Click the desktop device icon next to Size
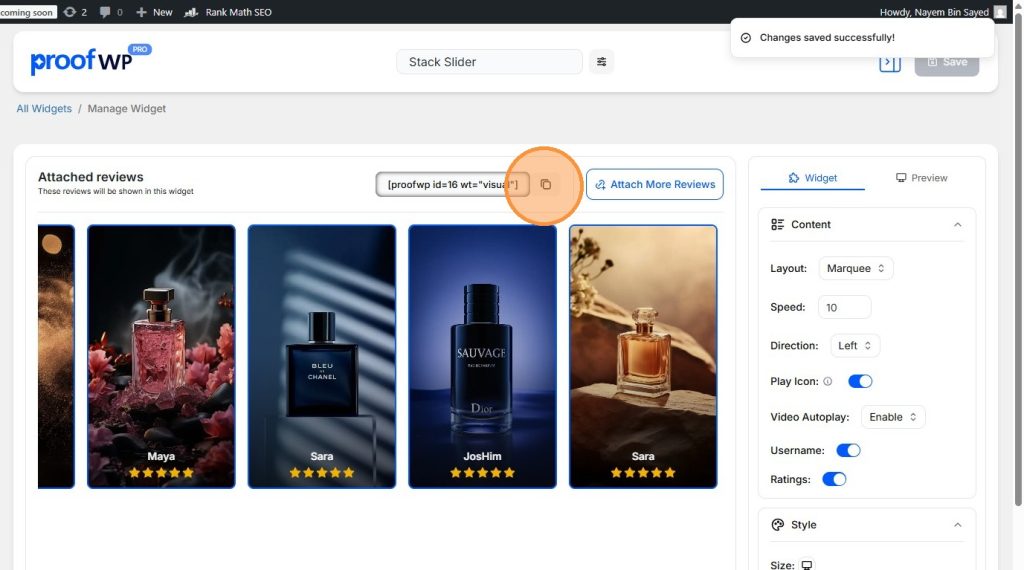This screenshot has height=570, width=1024. click(x=807, y=565)
